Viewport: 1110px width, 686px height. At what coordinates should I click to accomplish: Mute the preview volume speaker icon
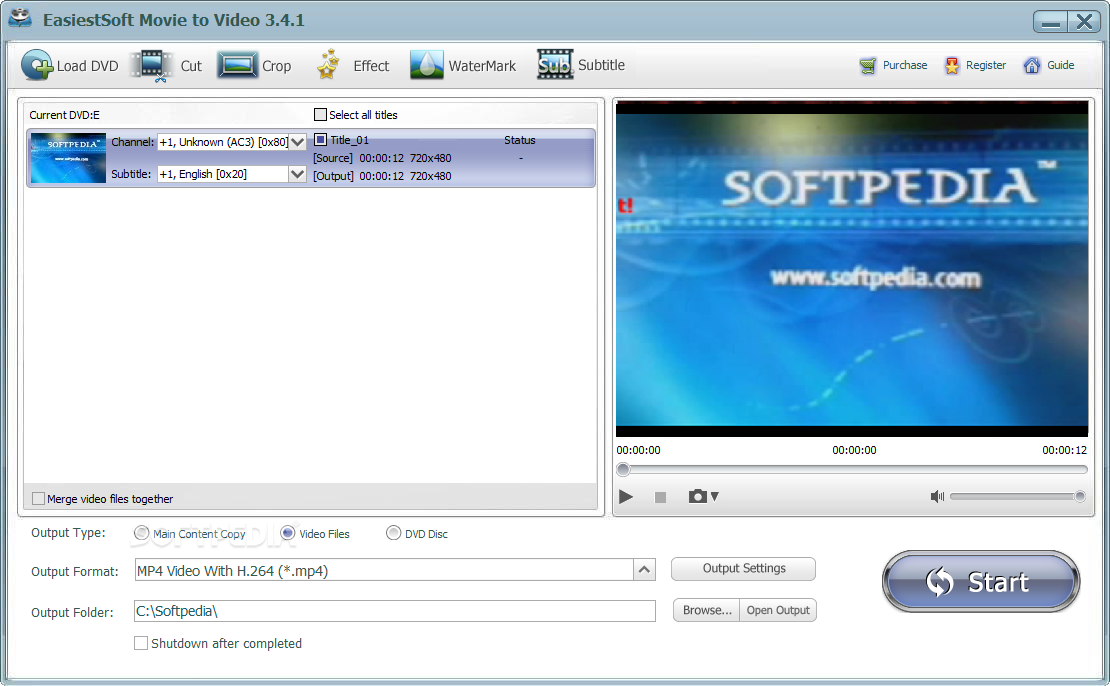pos(937,496)
